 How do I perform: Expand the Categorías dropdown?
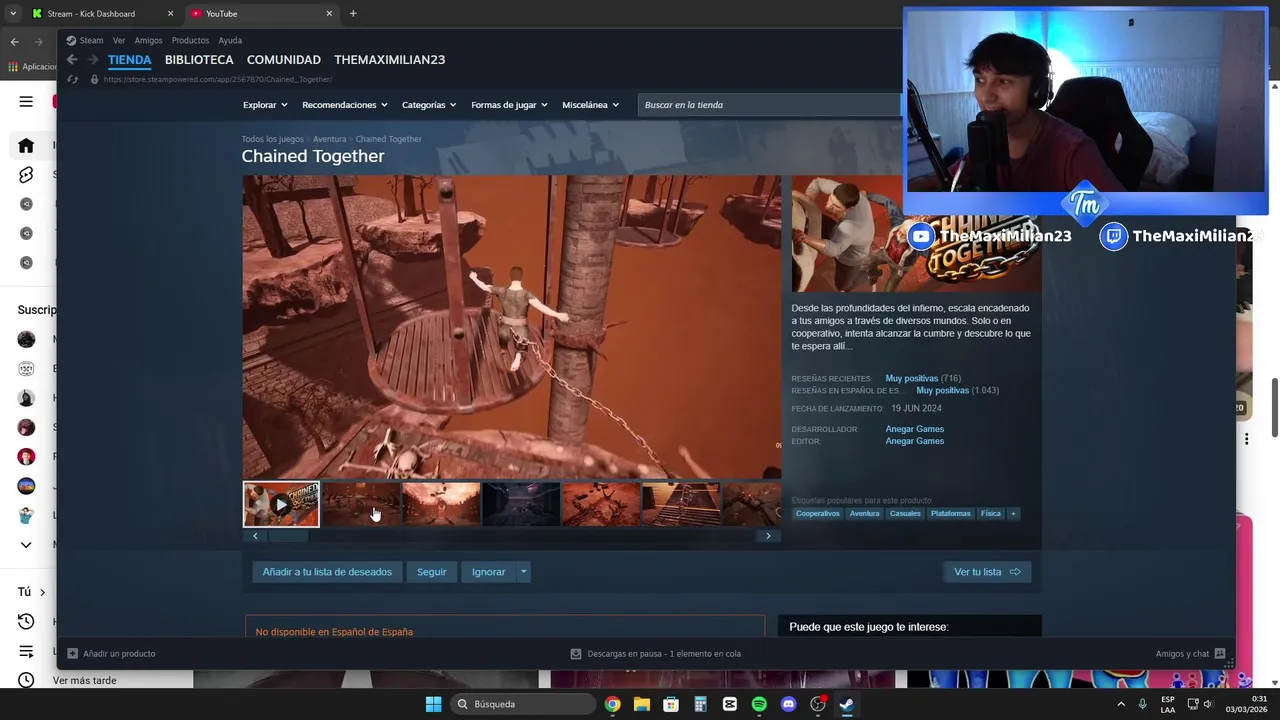click(429, 105)
